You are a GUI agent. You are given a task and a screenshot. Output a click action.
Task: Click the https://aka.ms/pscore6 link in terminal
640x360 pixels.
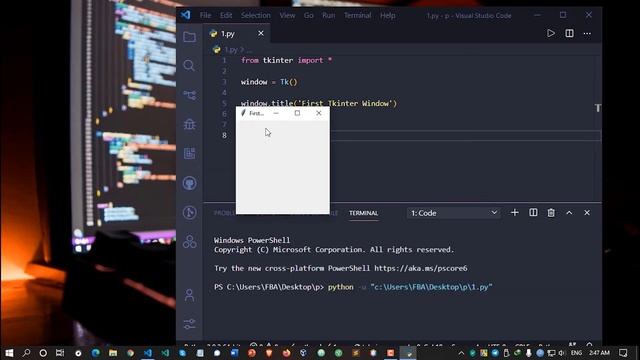(421, 268)
